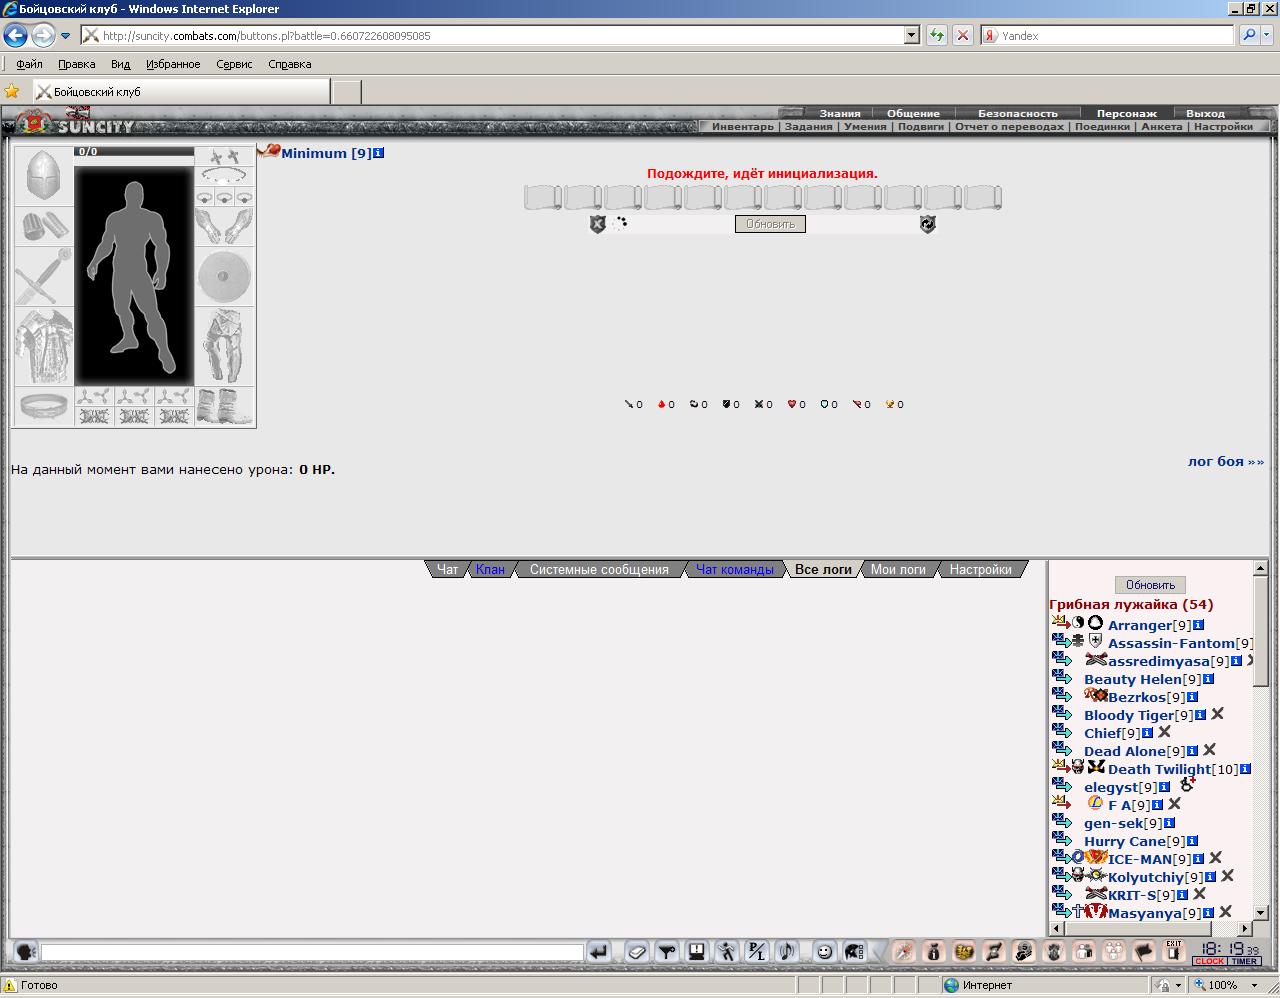Click the floppy disk save icon
The width and height of the screenshot is (1280, 998).
pyautogui.click(x=697, y=952)
